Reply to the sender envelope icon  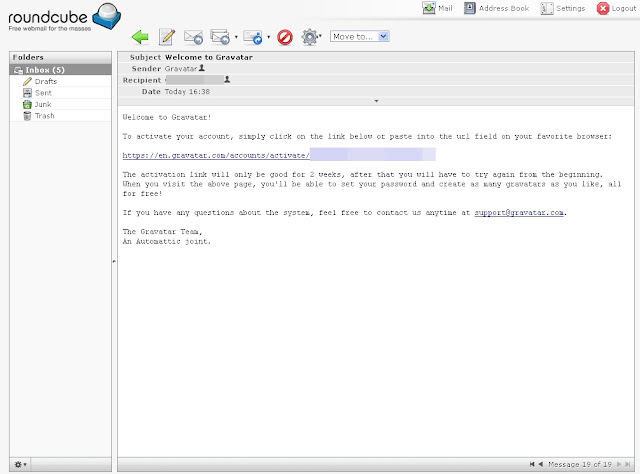pos(193,37)
